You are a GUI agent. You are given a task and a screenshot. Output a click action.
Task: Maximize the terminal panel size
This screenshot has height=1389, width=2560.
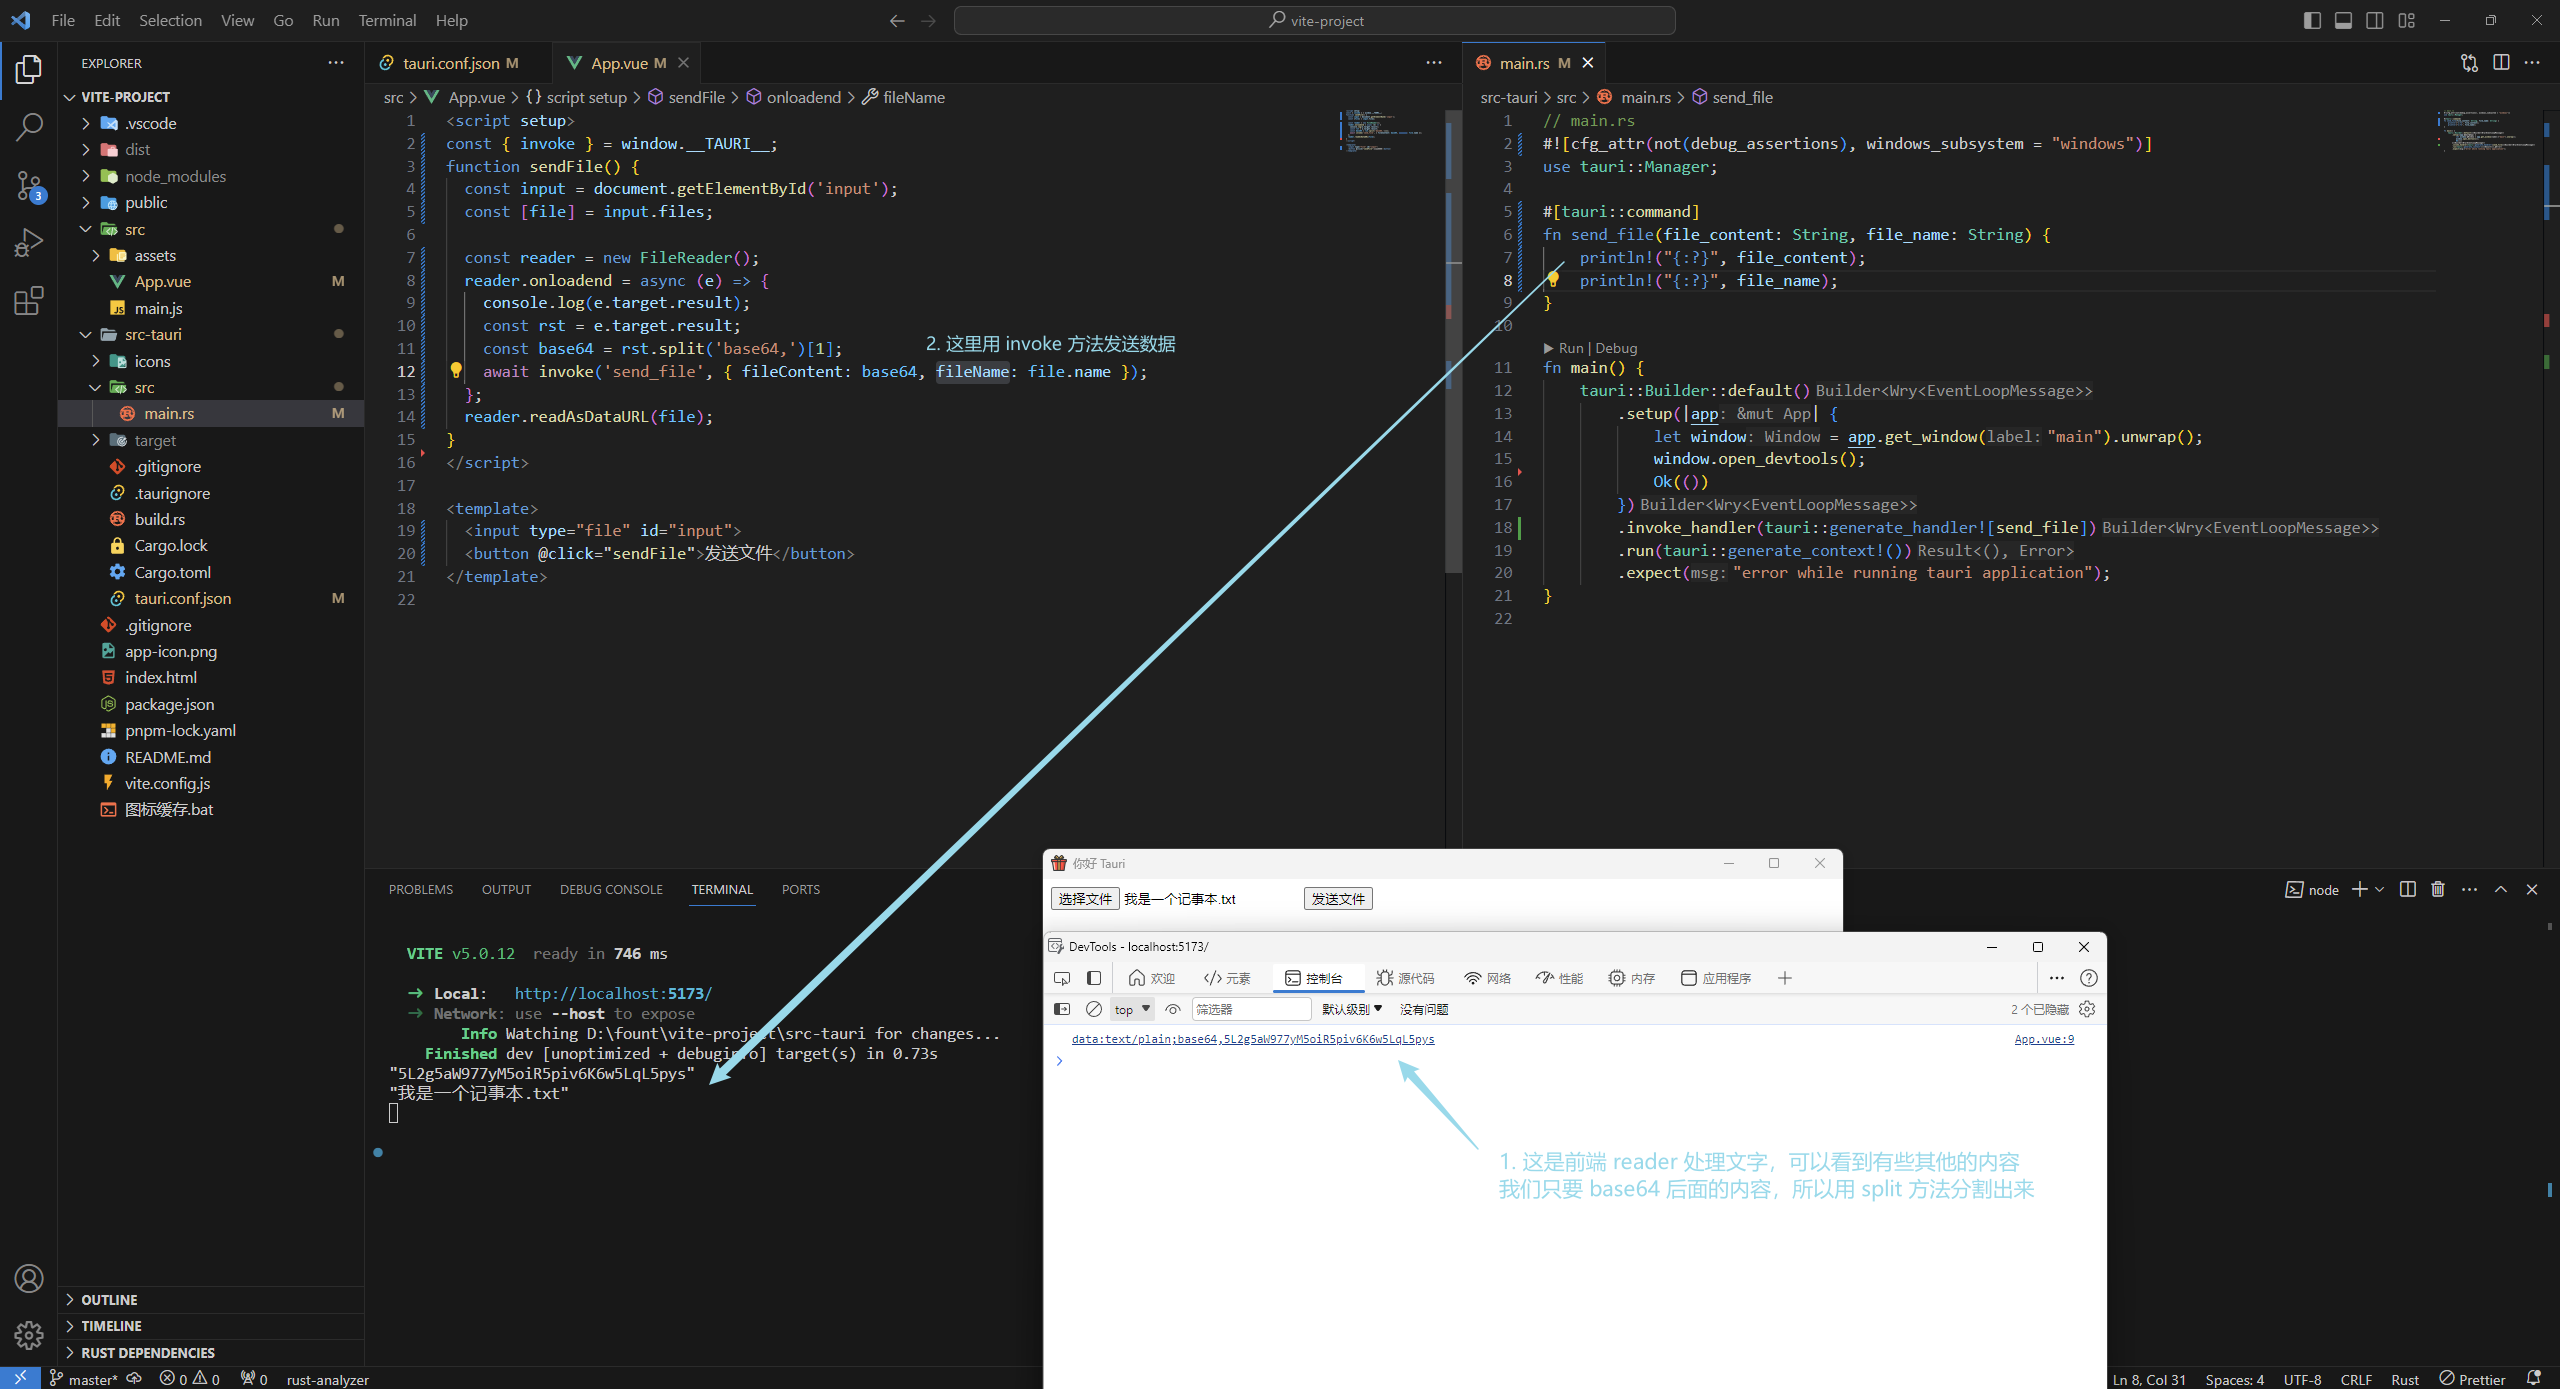pos(2501,889)
